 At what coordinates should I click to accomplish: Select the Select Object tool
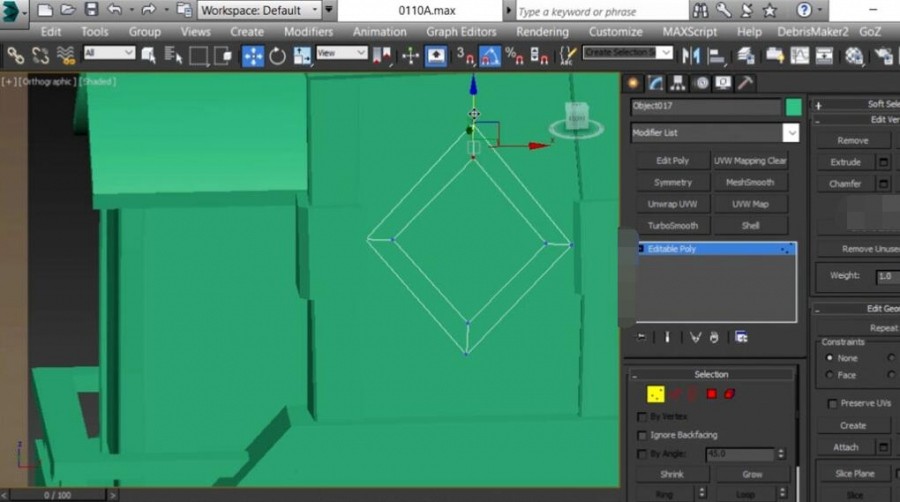[148, 56]
